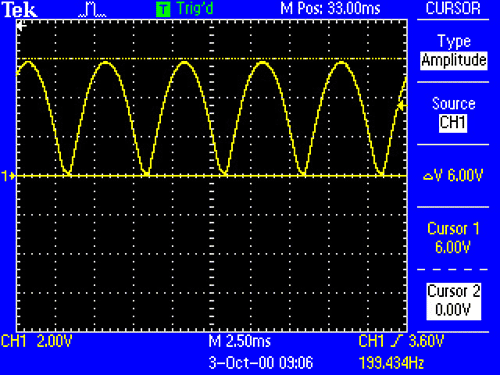This screenshot has width=500, height=375.
Task: Open the Type menu option
Action: (x=454, y=42)
